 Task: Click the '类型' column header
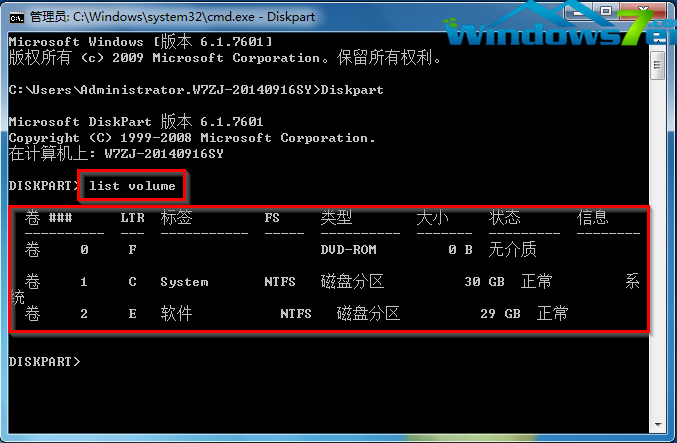pyautogui.click(x=336, y=218)
